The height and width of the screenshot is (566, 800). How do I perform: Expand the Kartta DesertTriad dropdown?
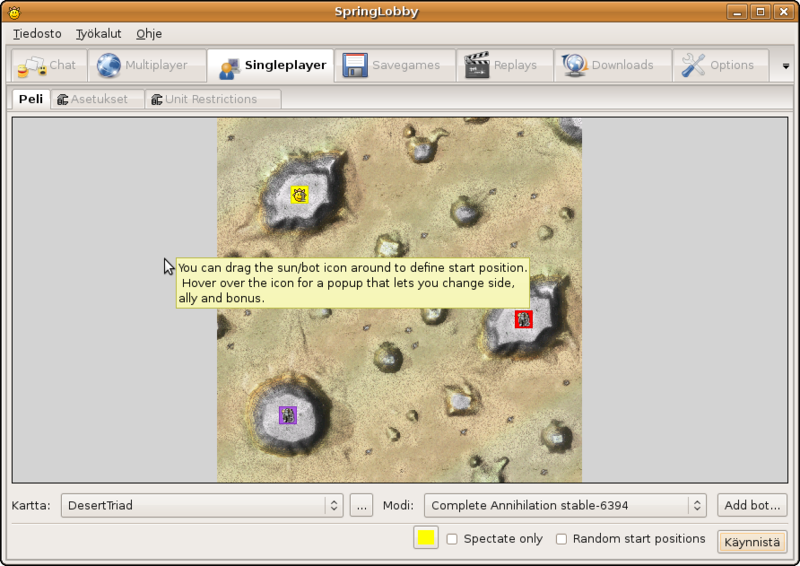coord(202,505)
